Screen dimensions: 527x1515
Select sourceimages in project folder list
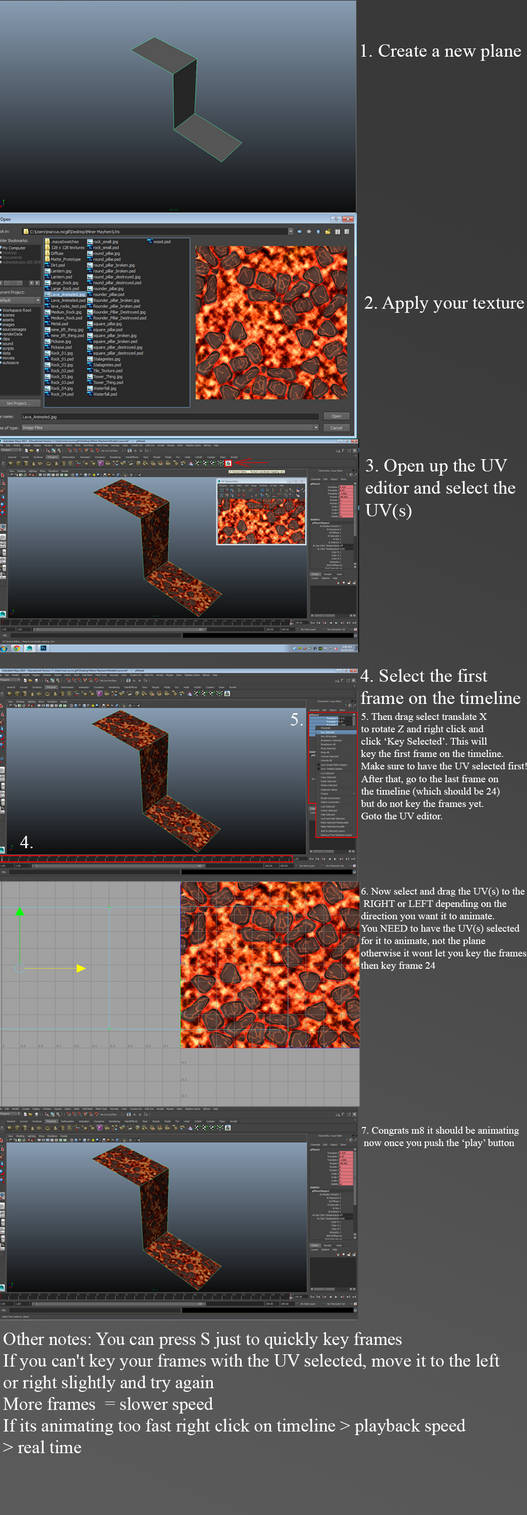click(15, 330)
